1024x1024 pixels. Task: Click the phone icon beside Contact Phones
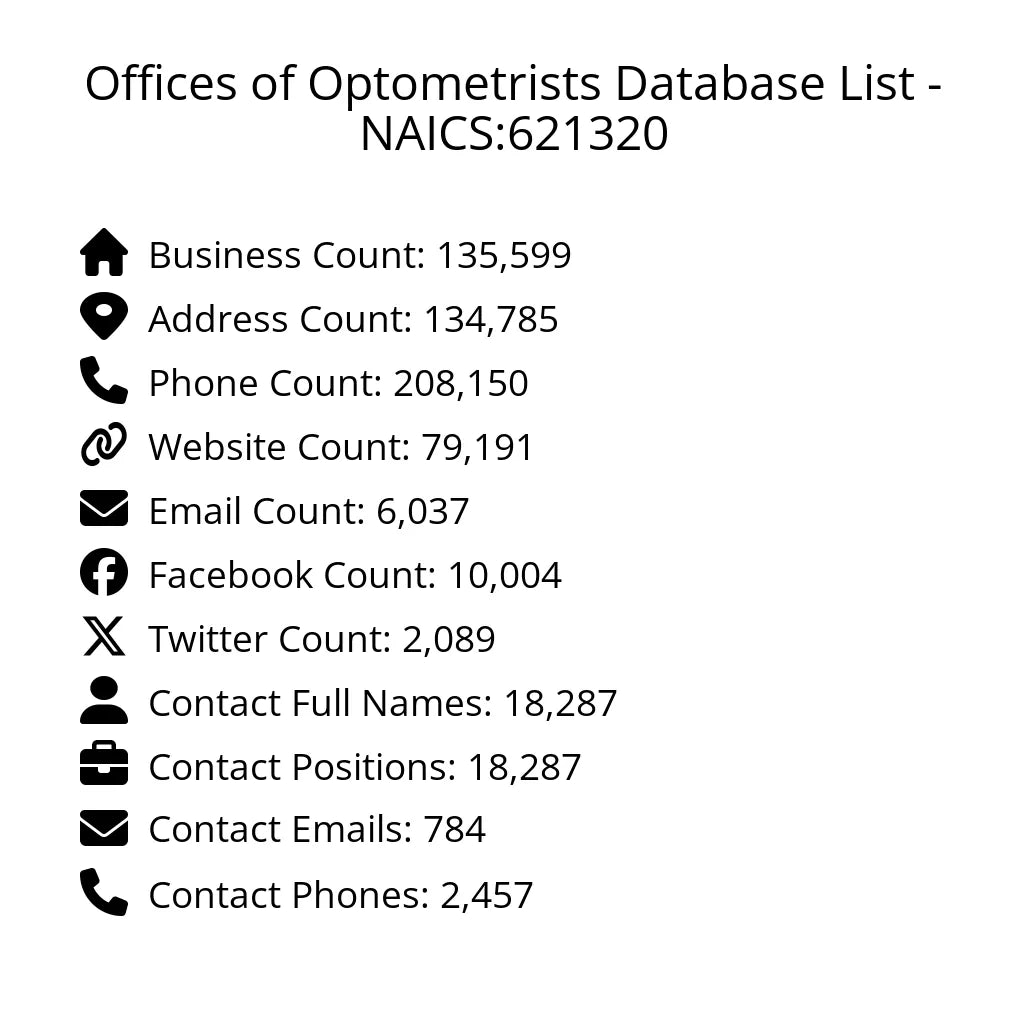[104, 893]
